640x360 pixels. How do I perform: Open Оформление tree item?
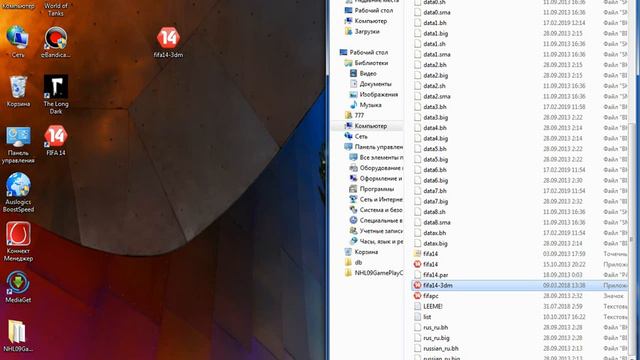[x=376, y=178]
